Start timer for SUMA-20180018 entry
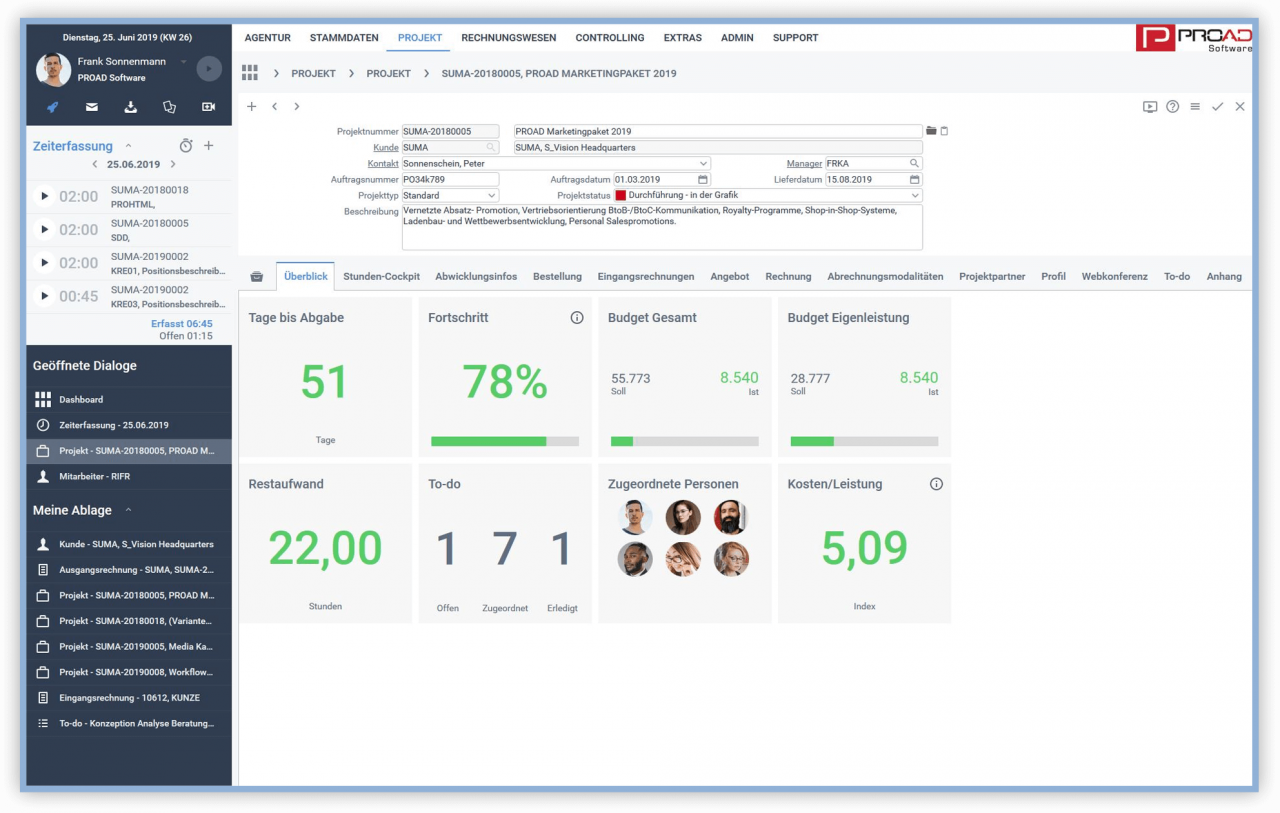The height and width of the screenshot is (813, 1280). tap(43, 196)
